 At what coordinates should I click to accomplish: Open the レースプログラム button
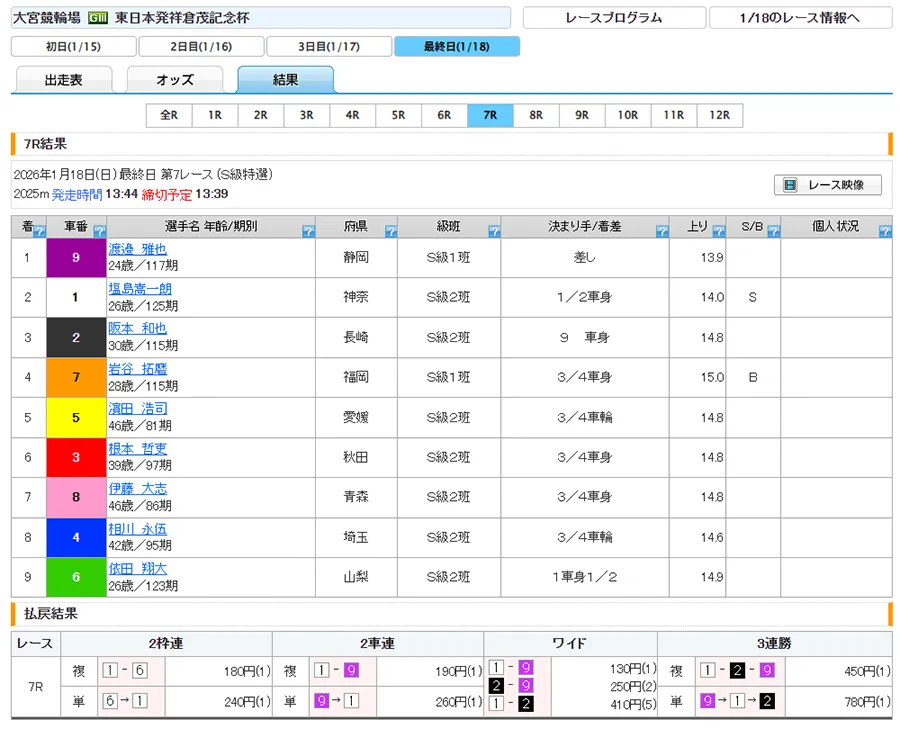[613, 18]
